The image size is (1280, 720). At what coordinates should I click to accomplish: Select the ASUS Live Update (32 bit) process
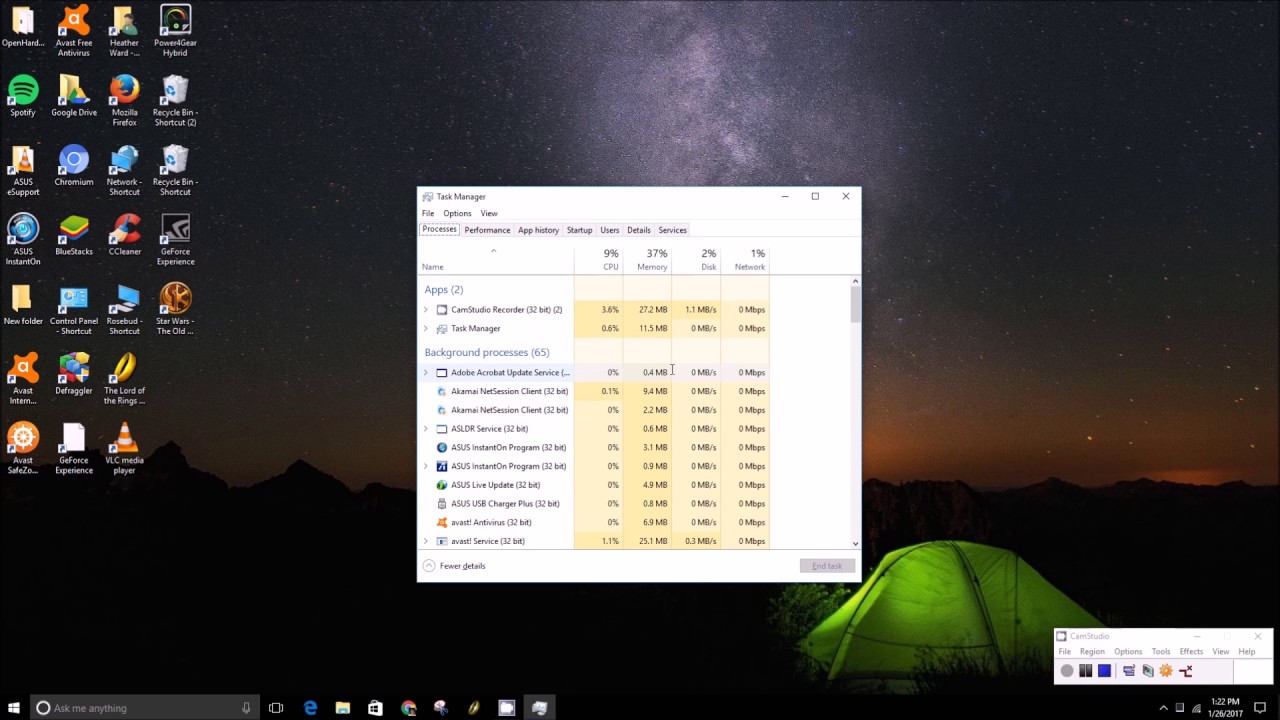pos(594,485)
